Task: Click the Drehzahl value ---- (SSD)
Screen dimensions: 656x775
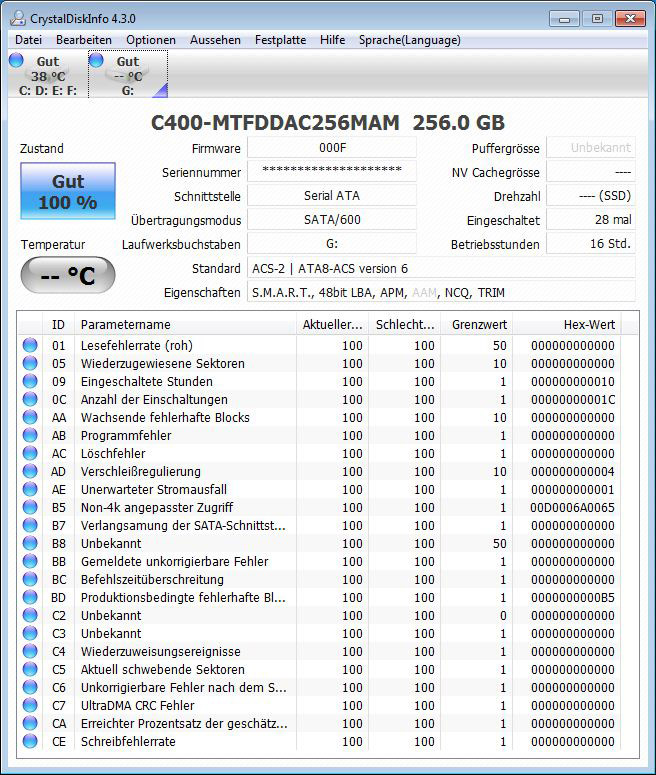Action: [591, 196]
